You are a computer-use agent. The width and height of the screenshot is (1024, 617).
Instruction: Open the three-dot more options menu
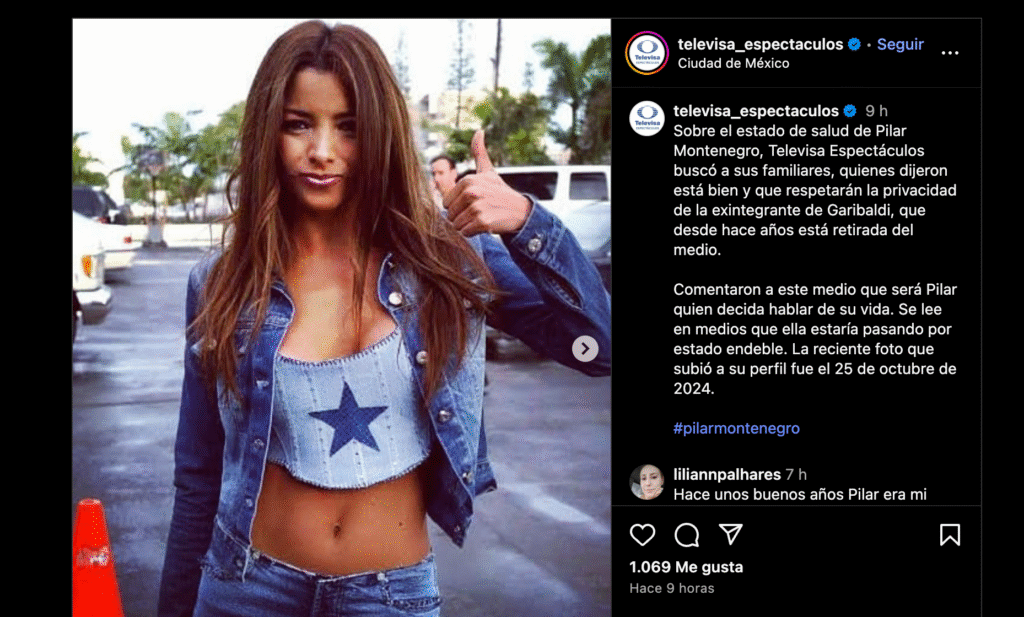click(x=950, y=53)
